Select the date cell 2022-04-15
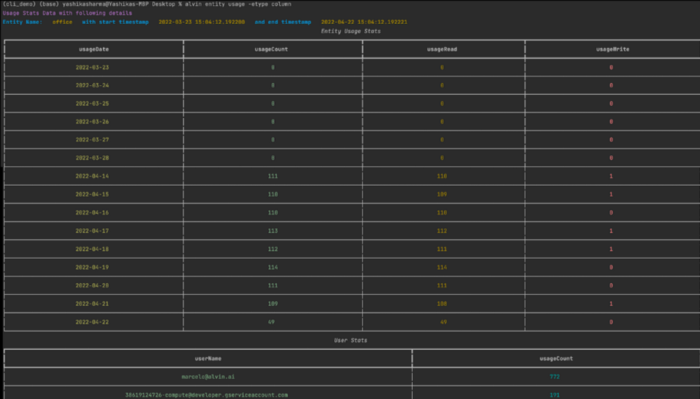Screen dimensions: 700x399 click(x=92, y=195)
